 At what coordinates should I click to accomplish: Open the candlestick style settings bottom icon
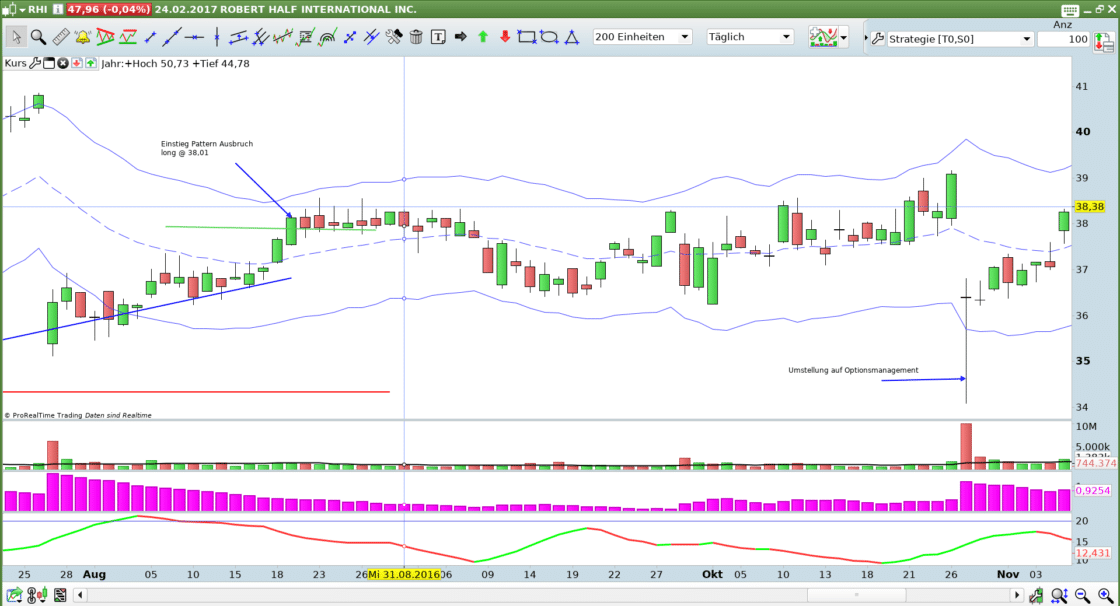pyautogui.click(x=37, y=595)
